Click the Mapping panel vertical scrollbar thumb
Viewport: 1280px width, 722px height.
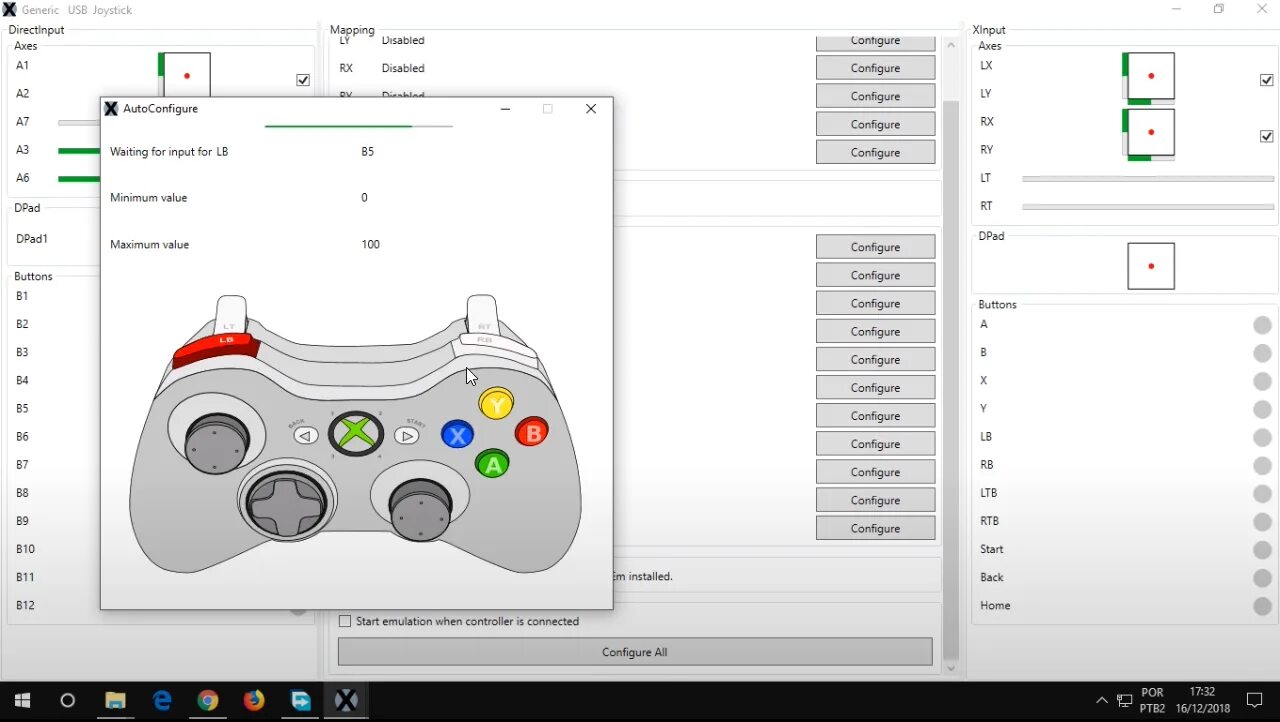tap(951, 380)
